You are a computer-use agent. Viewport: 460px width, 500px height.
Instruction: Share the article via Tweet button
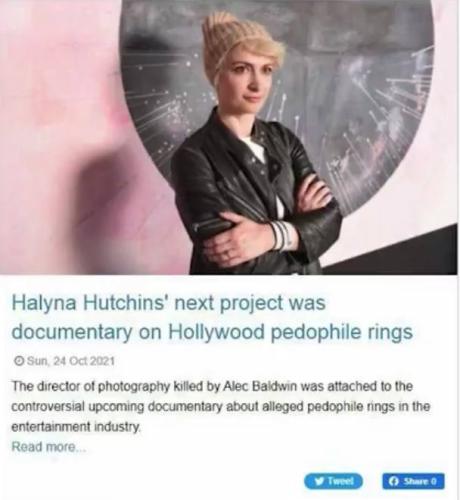tap(333, 481)
